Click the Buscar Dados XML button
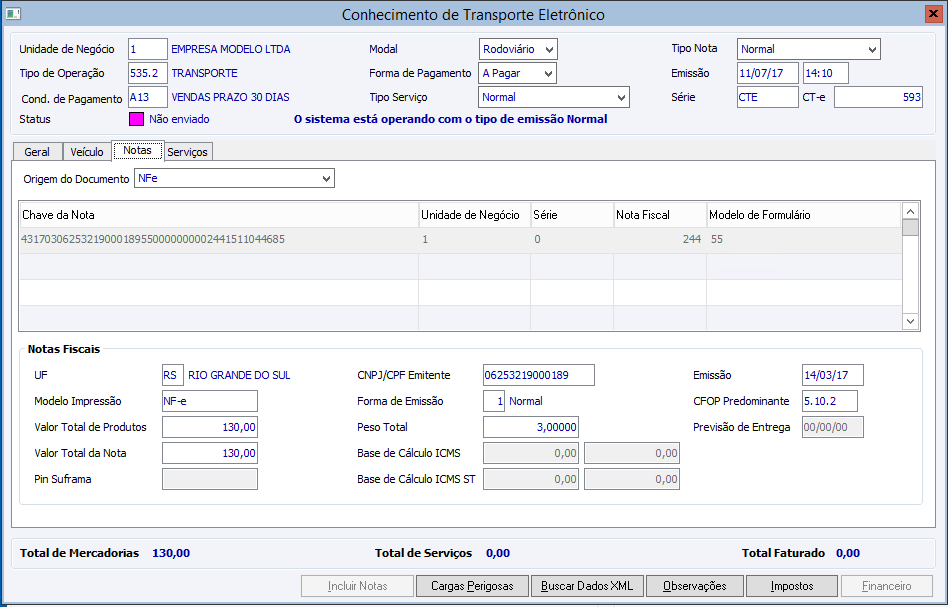 (x=586, y=586)
